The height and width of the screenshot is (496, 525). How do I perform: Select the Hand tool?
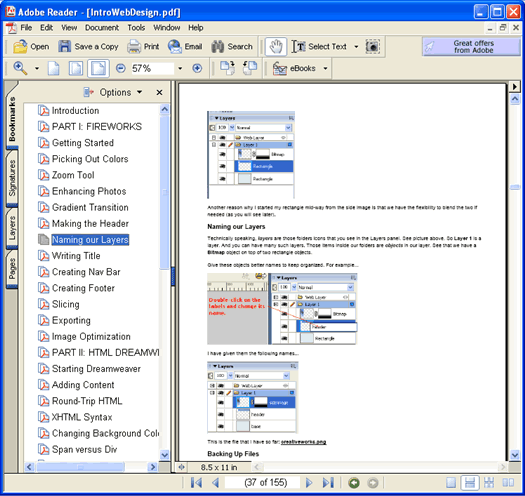(276, 47)
